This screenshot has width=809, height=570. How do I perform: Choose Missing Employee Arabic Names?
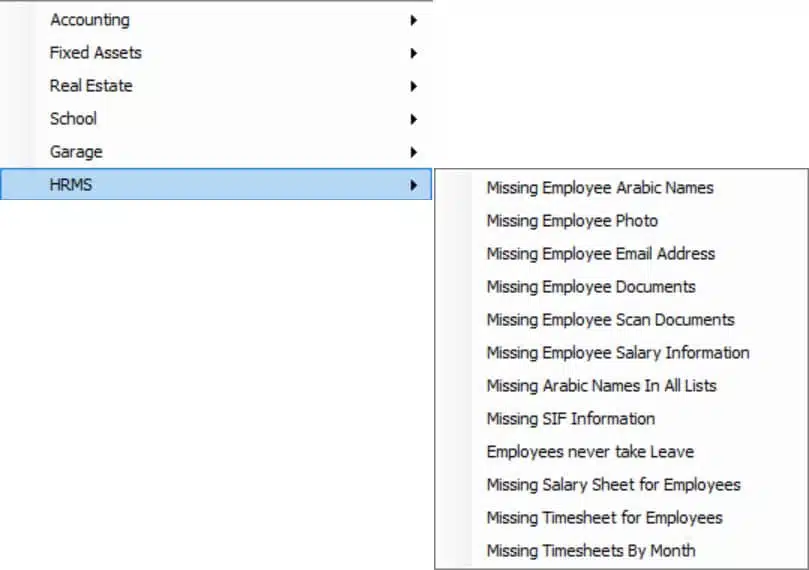pyautogui.click(x=621, y=188)
